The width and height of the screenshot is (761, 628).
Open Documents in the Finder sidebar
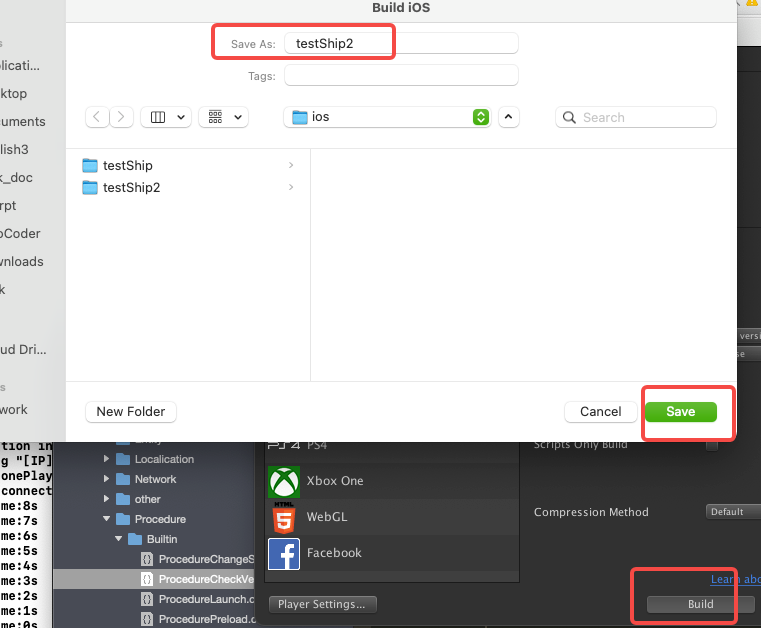pyautogui.click(x=23, y=121)
